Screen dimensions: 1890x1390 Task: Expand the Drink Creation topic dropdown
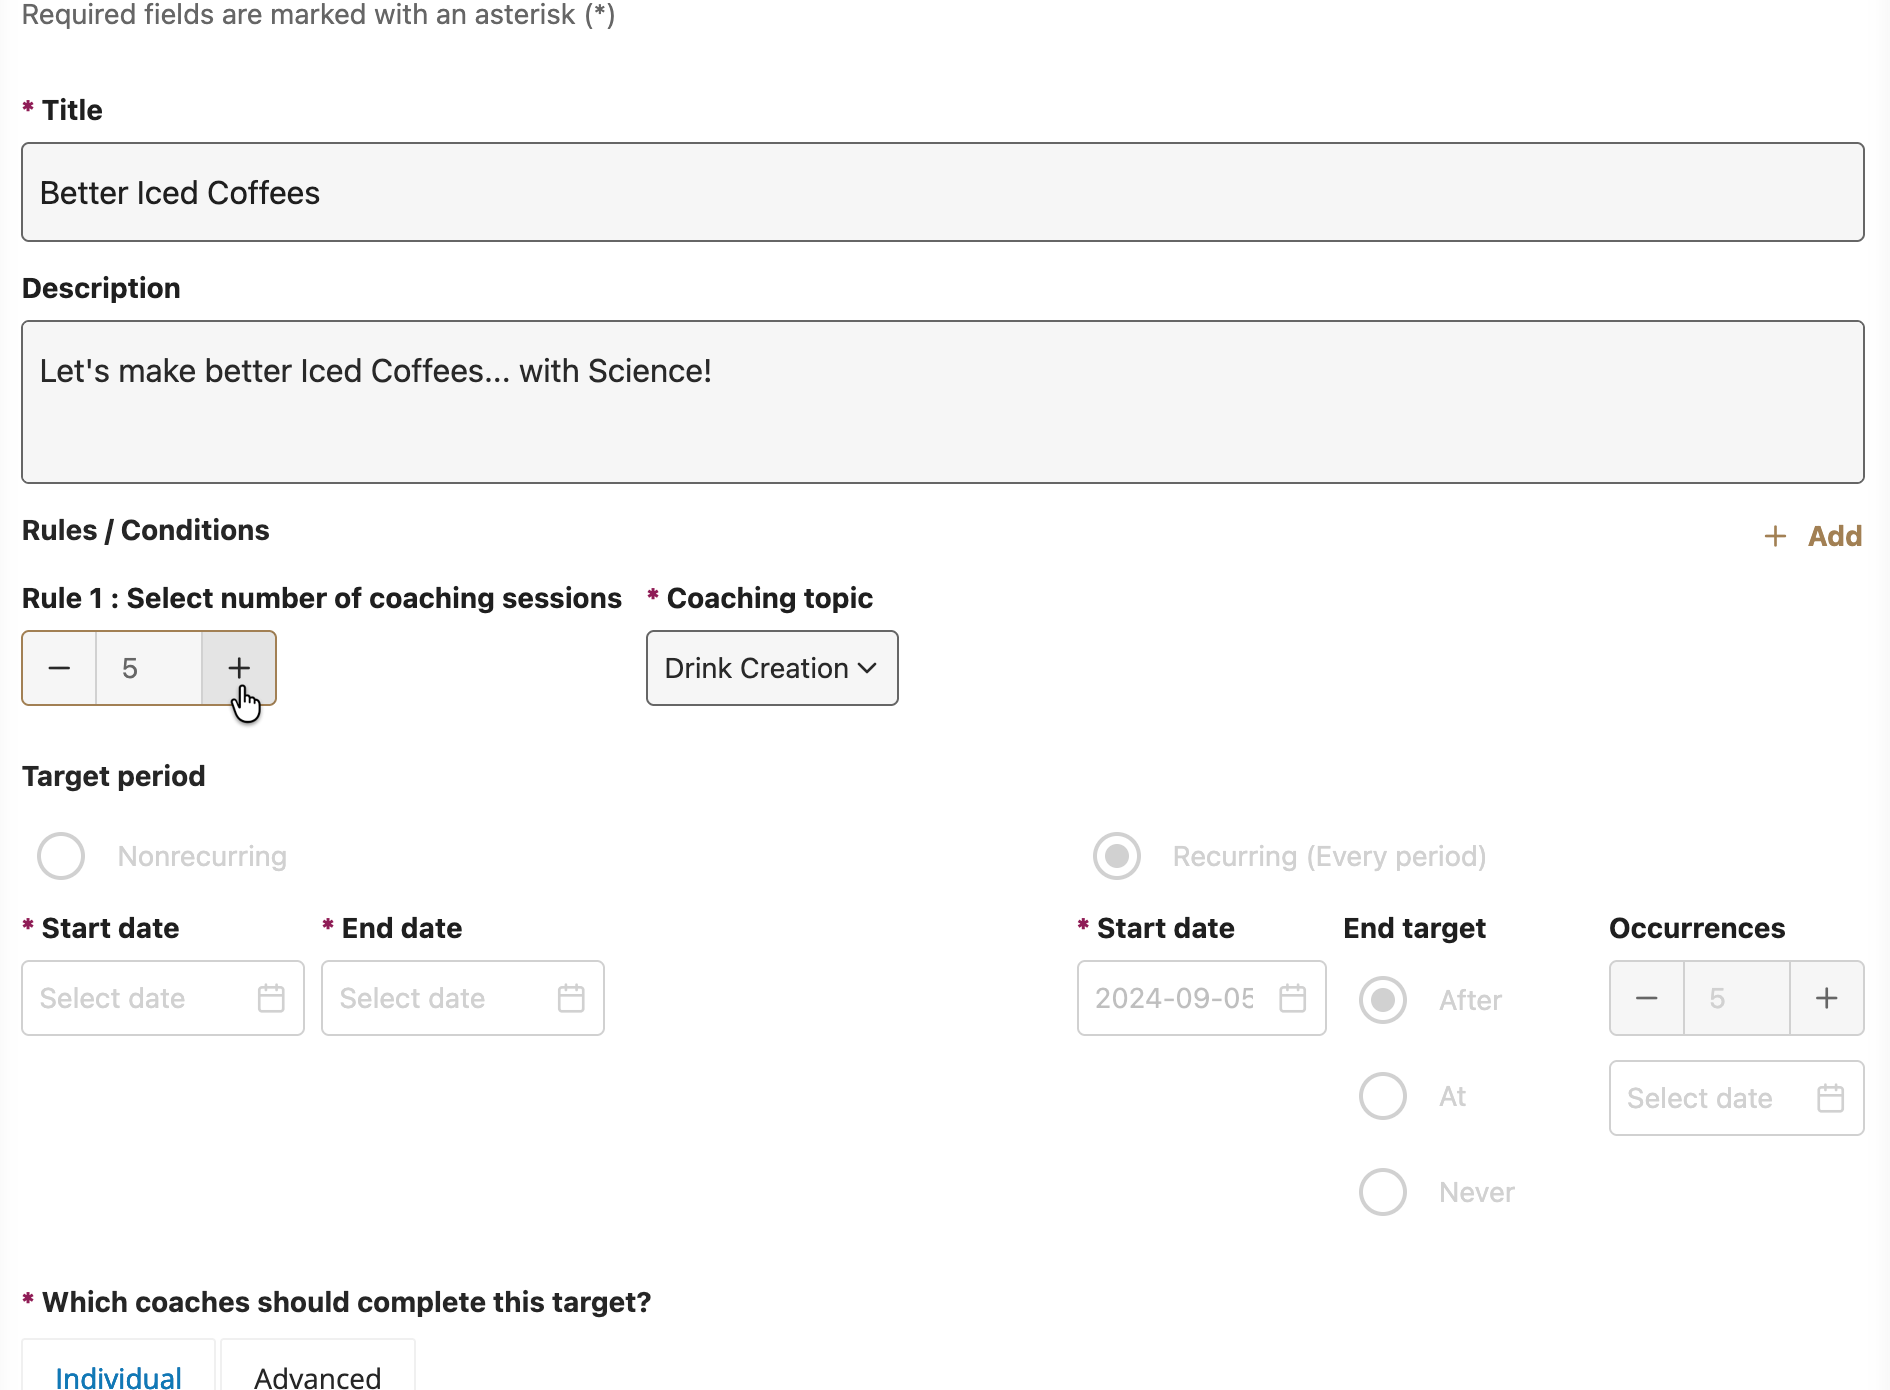coord(772,668)
